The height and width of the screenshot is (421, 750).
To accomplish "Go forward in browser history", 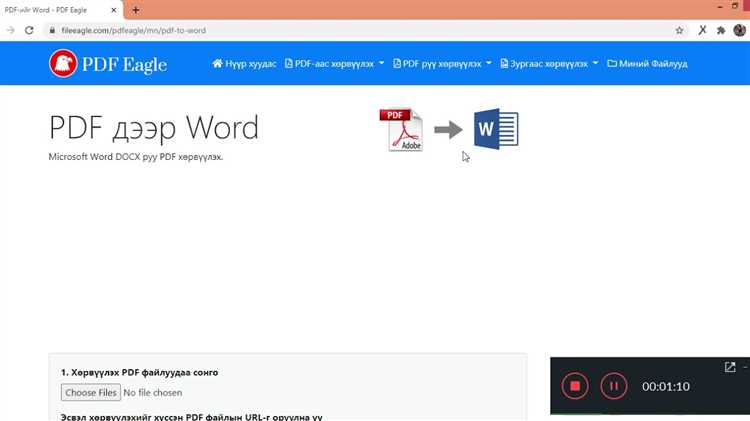I will pos(10,30).
